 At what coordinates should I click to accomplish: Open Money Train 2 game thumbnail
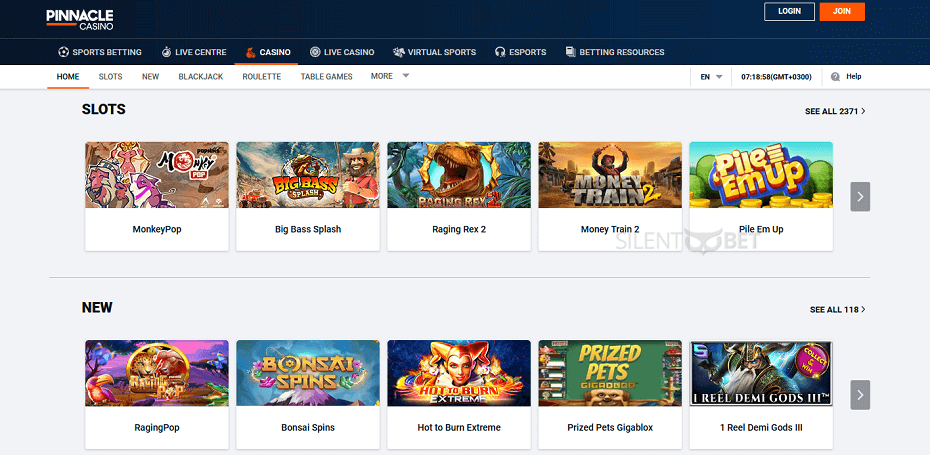pos(610,174)
